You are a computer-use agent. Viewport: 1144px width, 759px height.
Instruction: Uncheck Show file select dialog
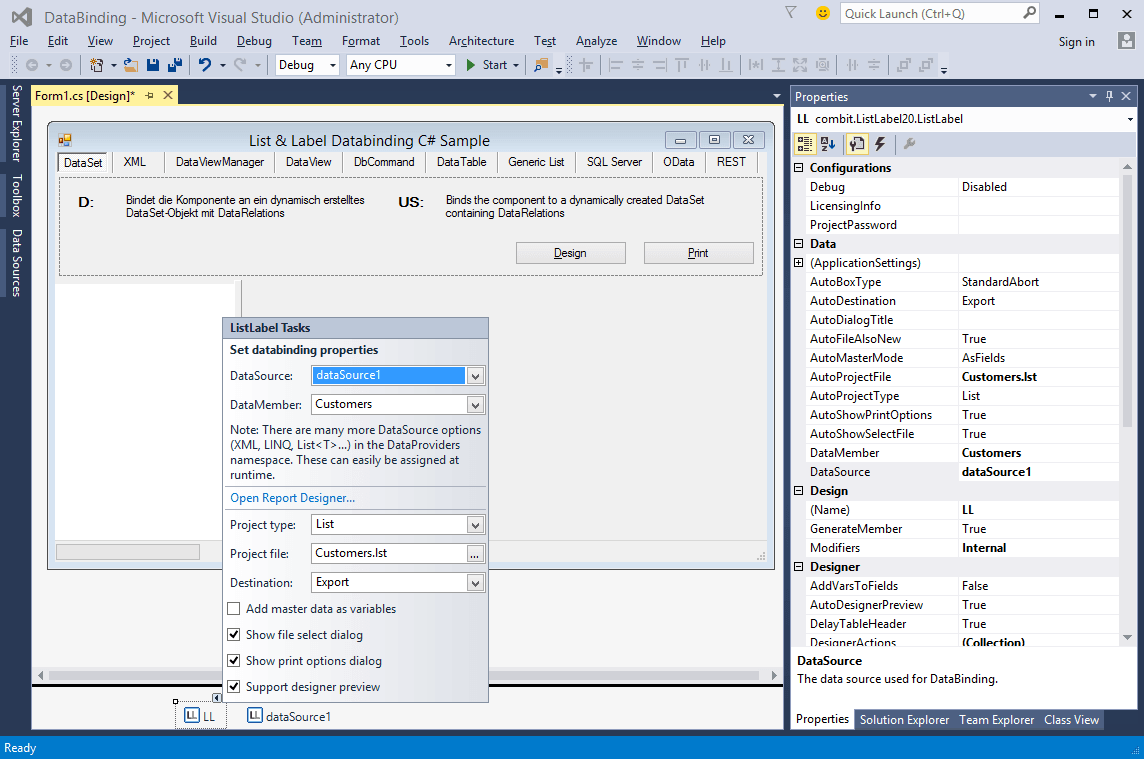click(x=233, y=635)
